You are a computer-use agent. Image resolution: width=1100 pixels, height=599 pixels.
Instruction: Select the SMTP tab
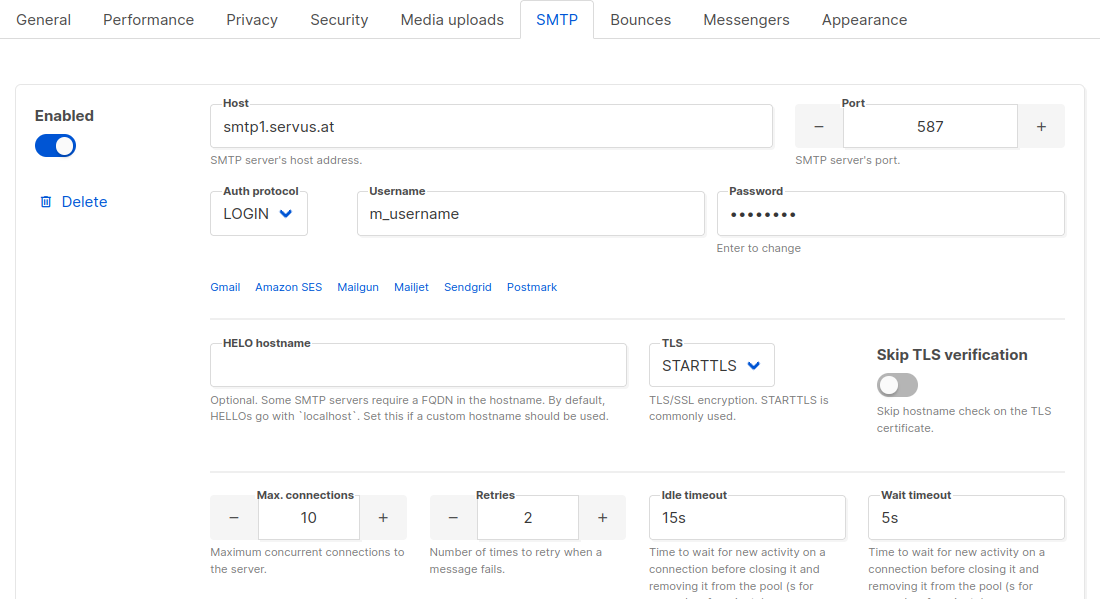point(557,20)
